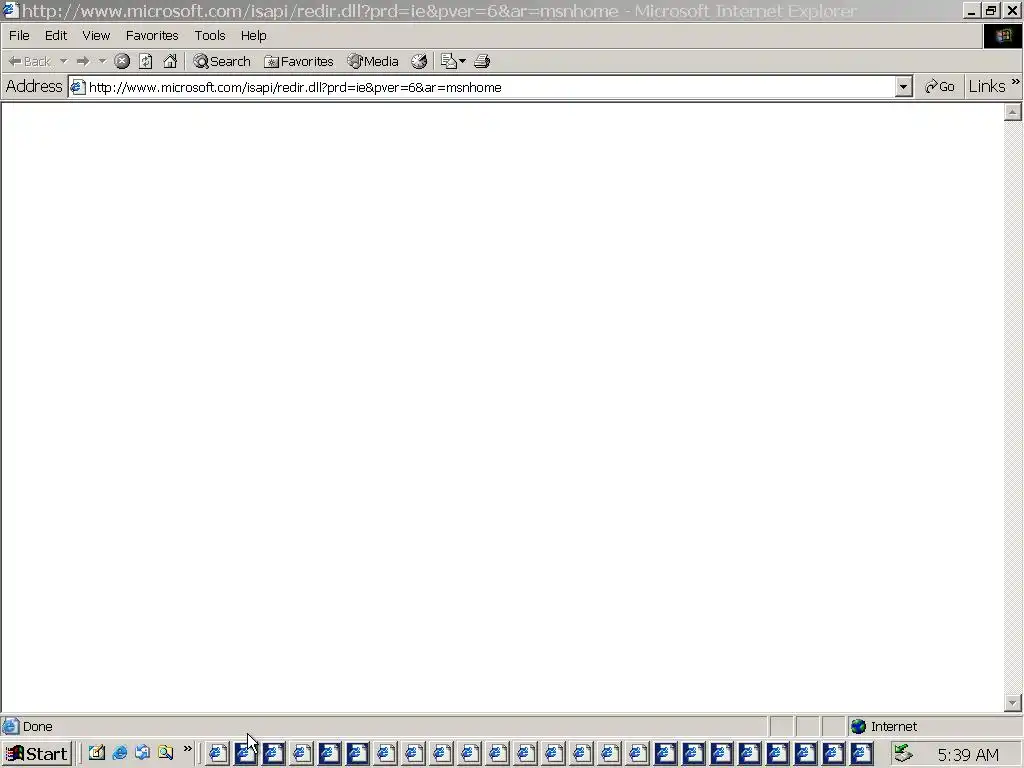Open the Favorites menu in menu bar
Screen dimensions: 1024x768
pos(152,35)
